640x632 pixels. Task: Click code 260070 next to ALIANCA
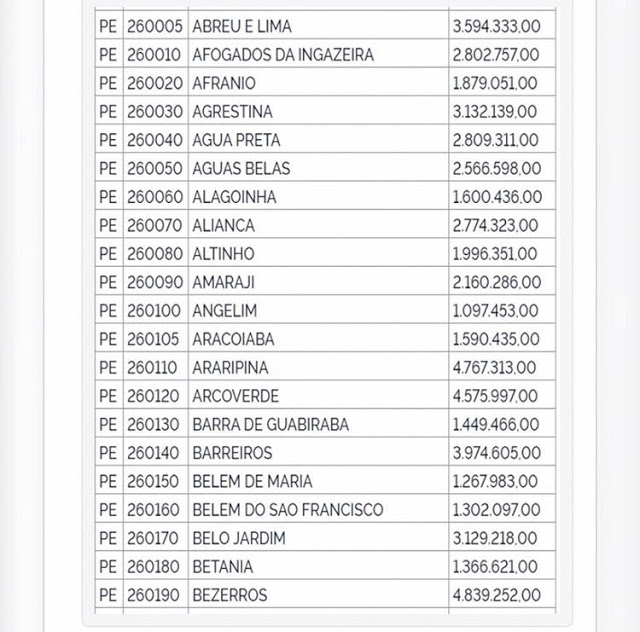(154, 225)
